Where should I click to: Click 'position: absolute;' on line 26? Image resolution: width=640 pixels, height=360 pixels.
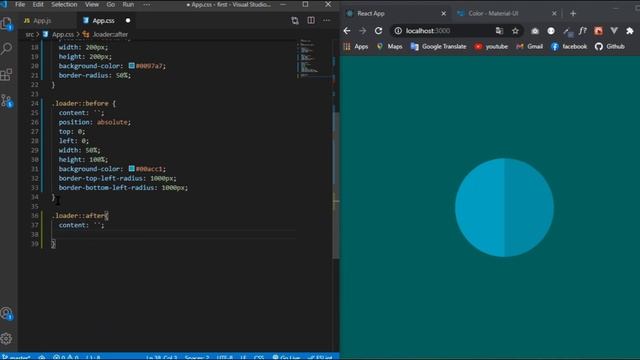(95, 122)
